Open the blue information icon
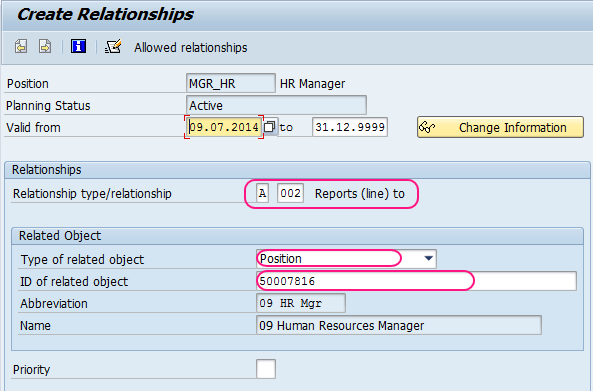 (78, 47)
